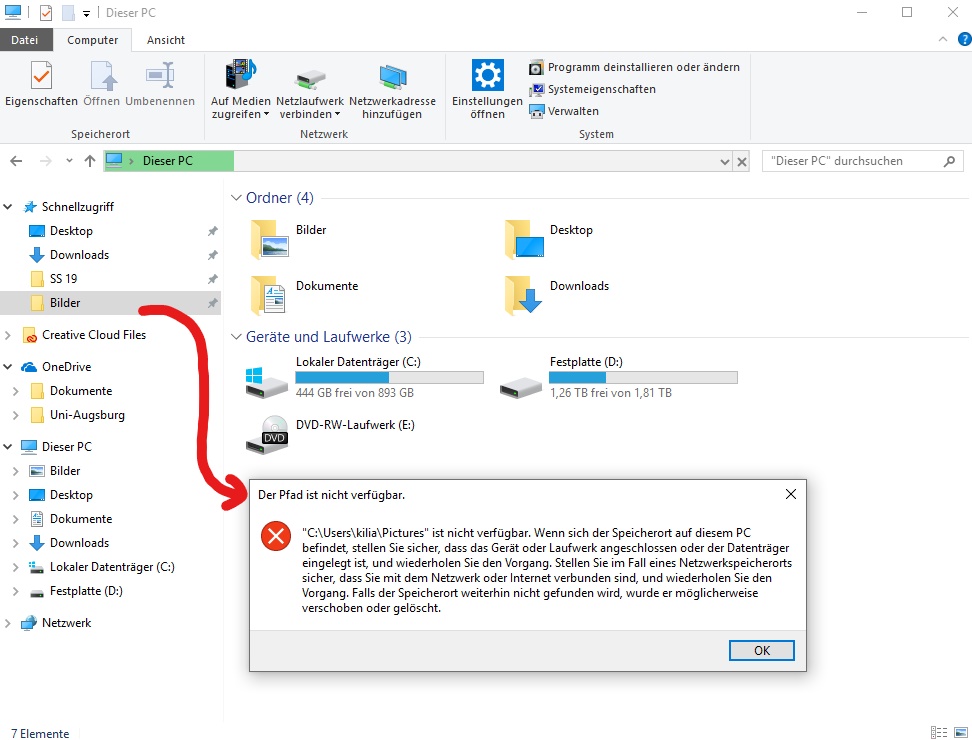
Task: Select Uni-Augsburg folder in sidebar
Action: [x=87, y=415]
